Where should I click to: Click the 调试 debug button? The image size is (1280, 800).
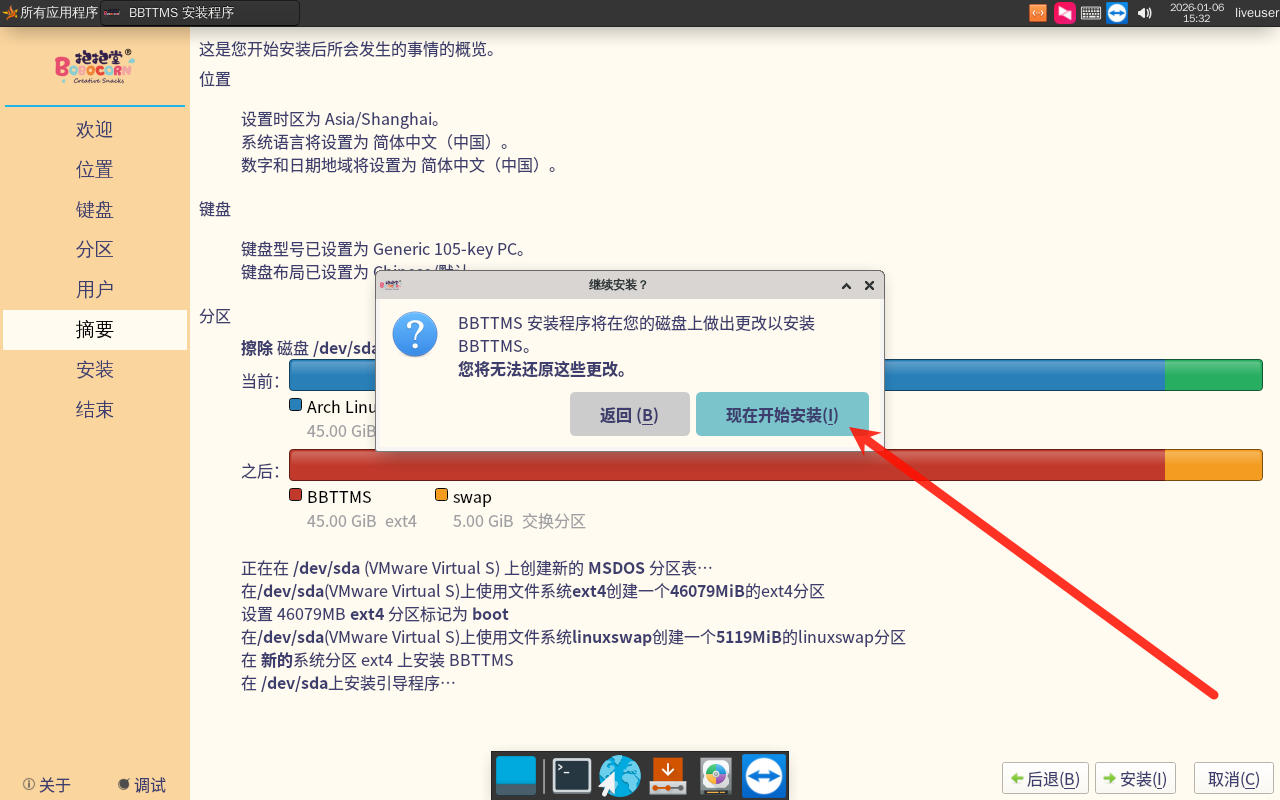(x=141, y=785)
